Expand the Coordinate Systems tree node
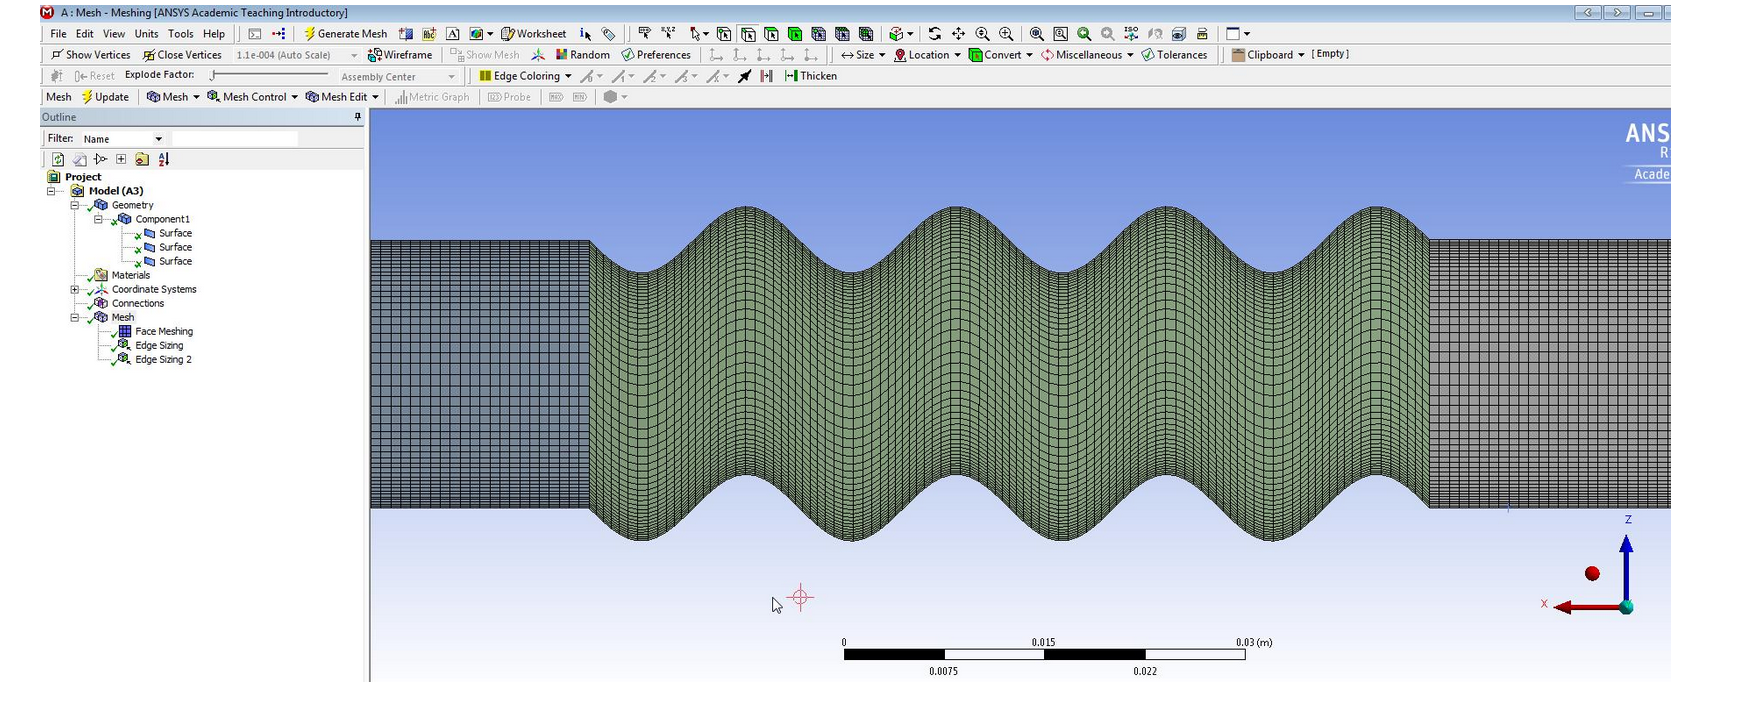 click(75, 290)
